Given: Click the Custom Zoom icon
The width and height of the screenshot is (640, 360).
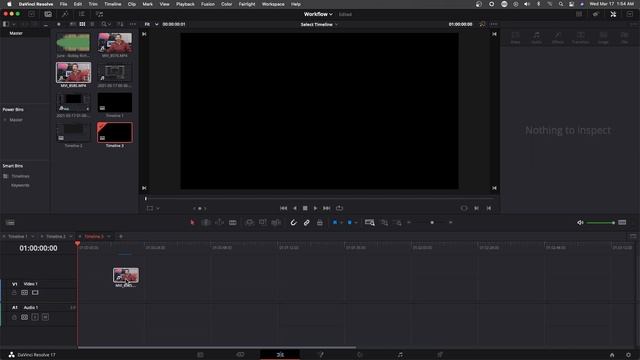Looking at the screenshot, I should click(398, 222).
